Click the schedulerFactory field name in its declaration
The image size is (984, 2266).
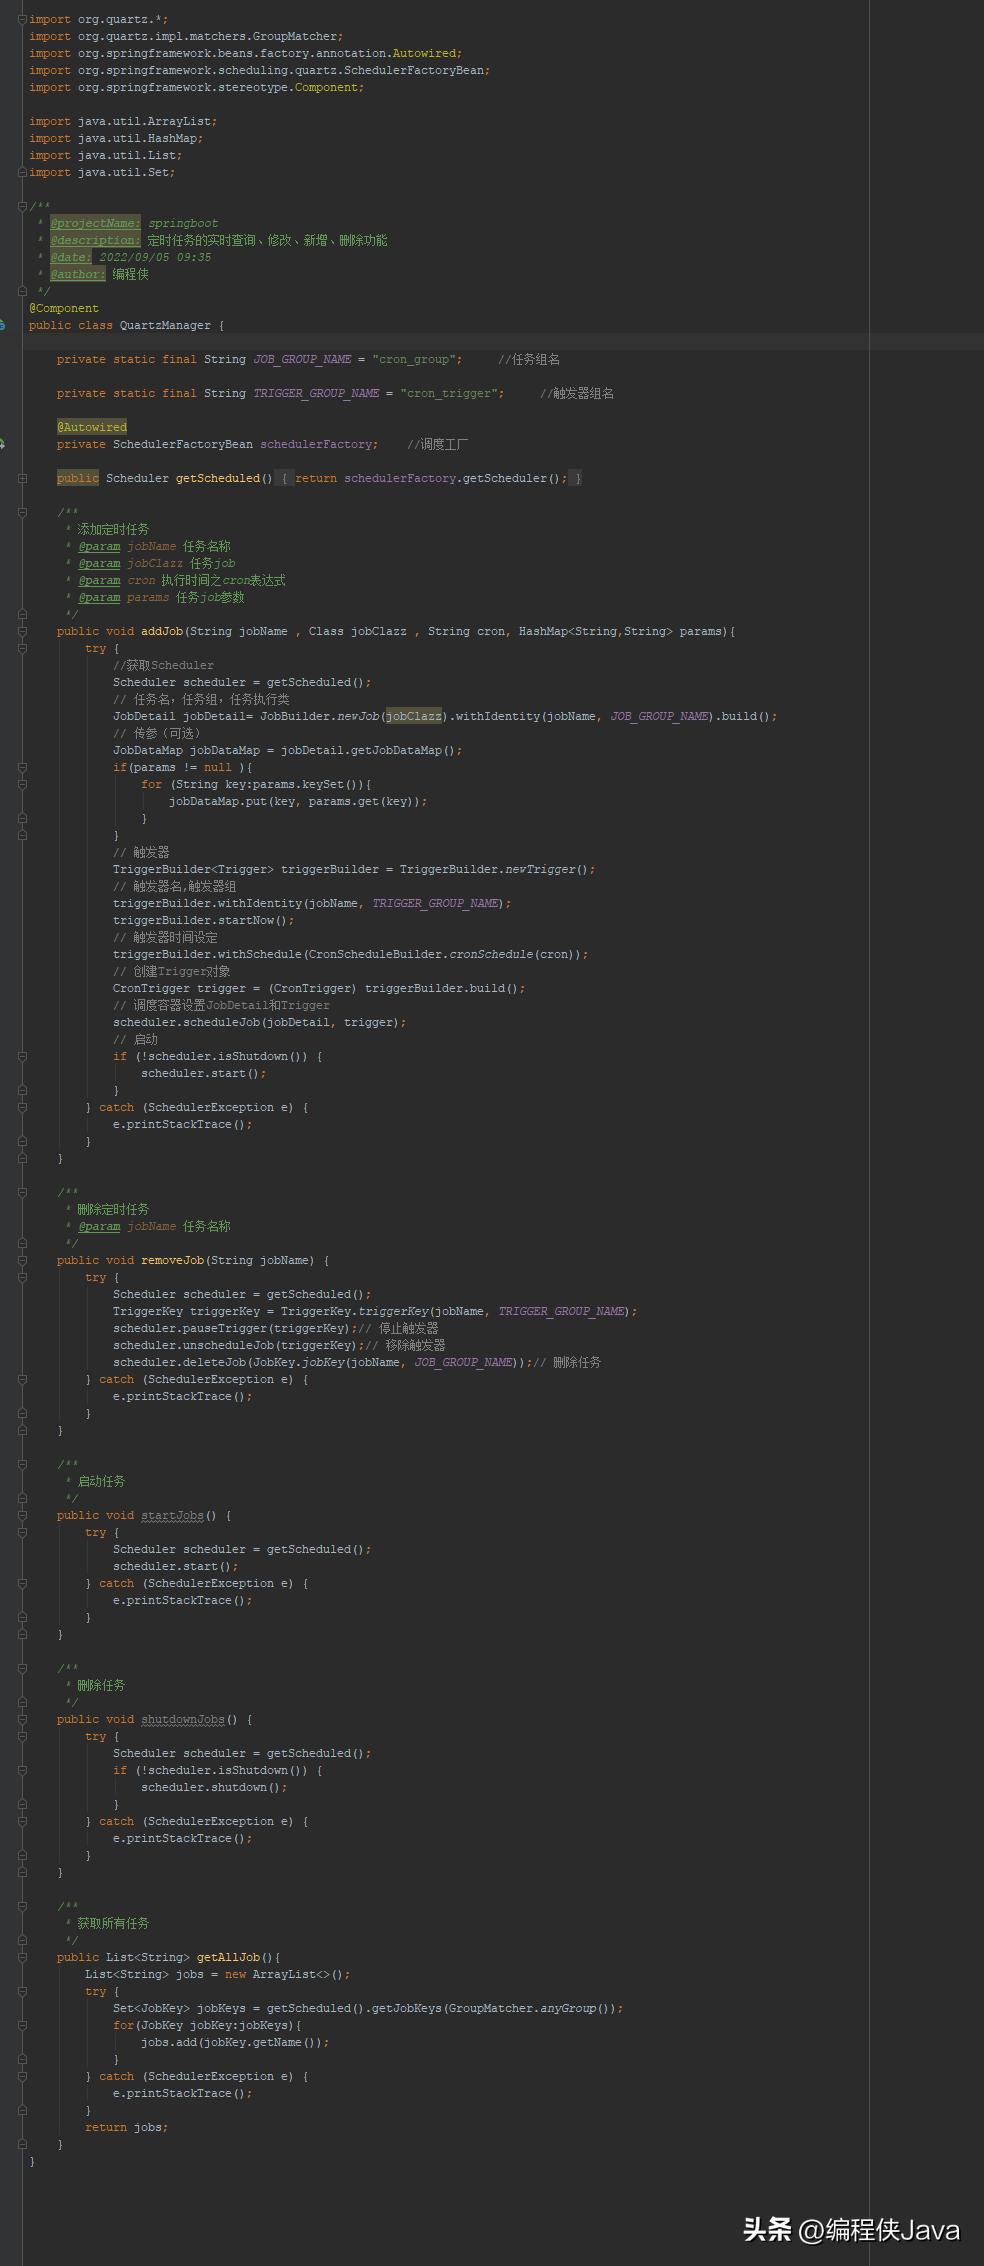point(316,444)
